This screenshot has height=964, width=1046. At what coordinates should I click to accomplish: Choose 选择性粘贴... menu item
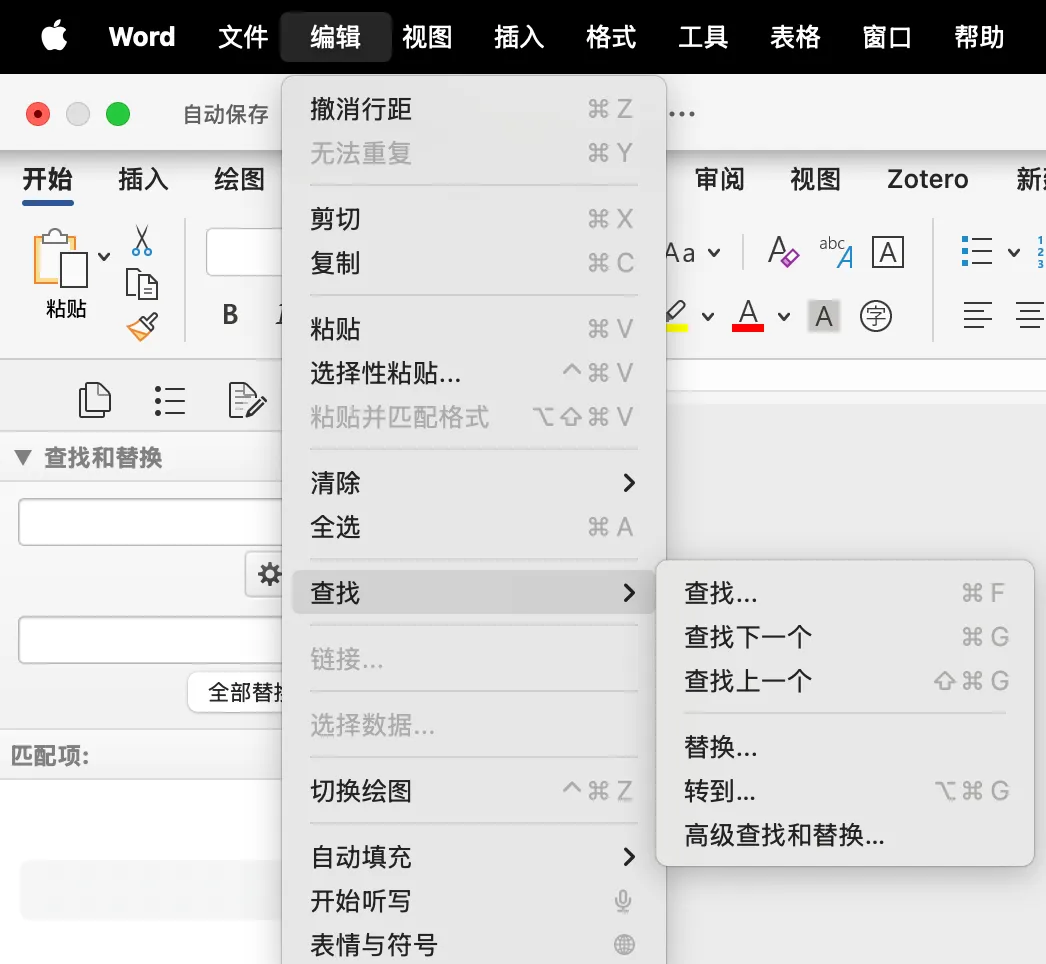[473, 373]
